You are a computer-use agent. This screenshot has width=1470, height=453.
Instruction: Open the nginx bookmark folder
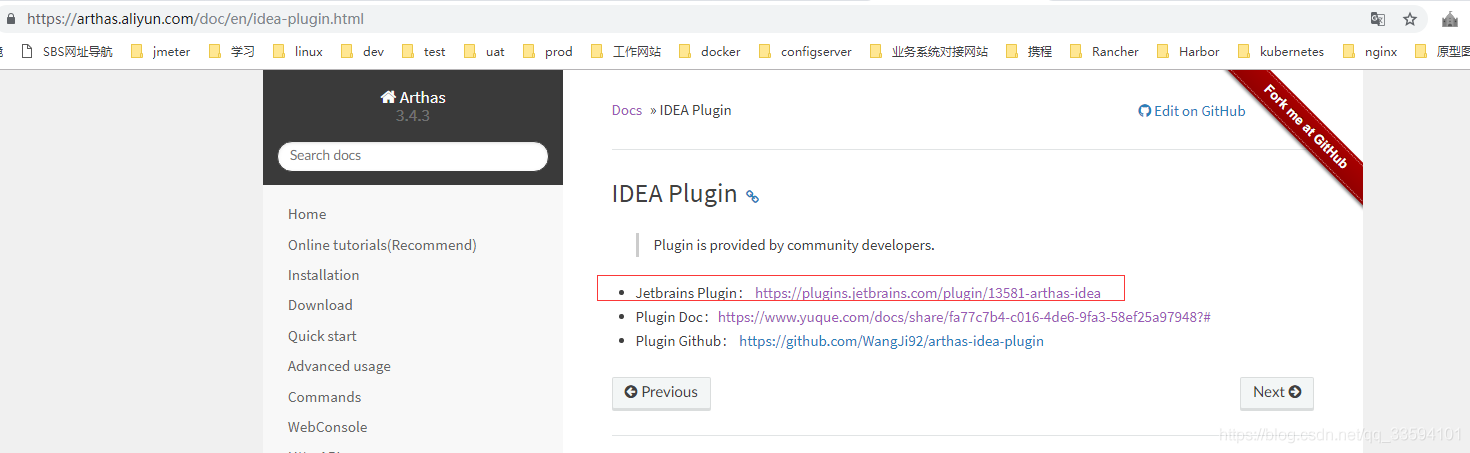[x=1370, y=51]
